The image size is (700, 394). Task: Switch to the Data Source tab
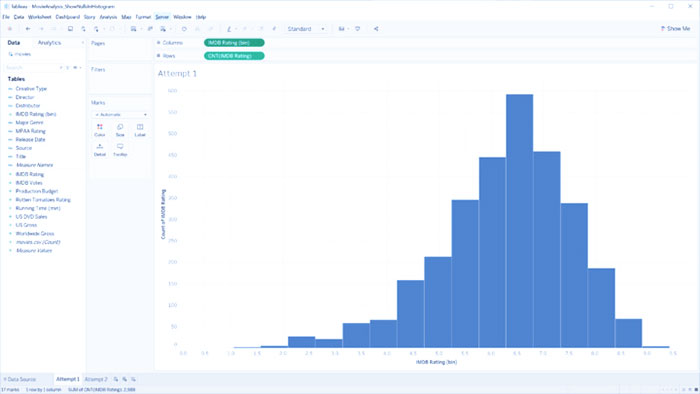20,379
